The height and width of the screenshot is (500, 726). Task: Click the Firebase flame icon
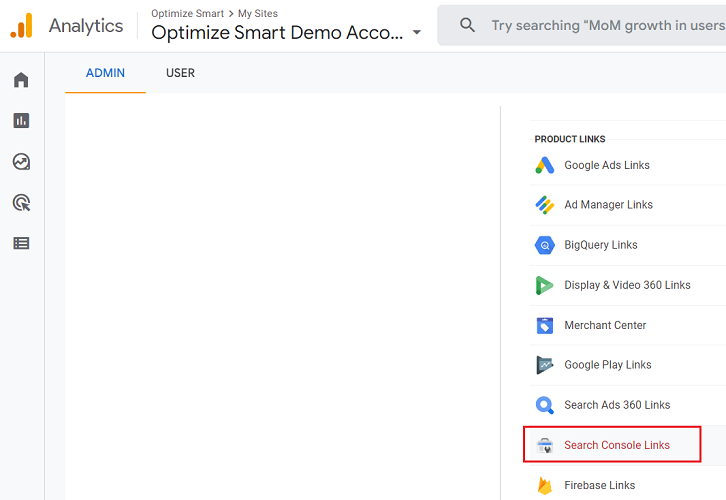pyautogui.click(x=544, y=485)
